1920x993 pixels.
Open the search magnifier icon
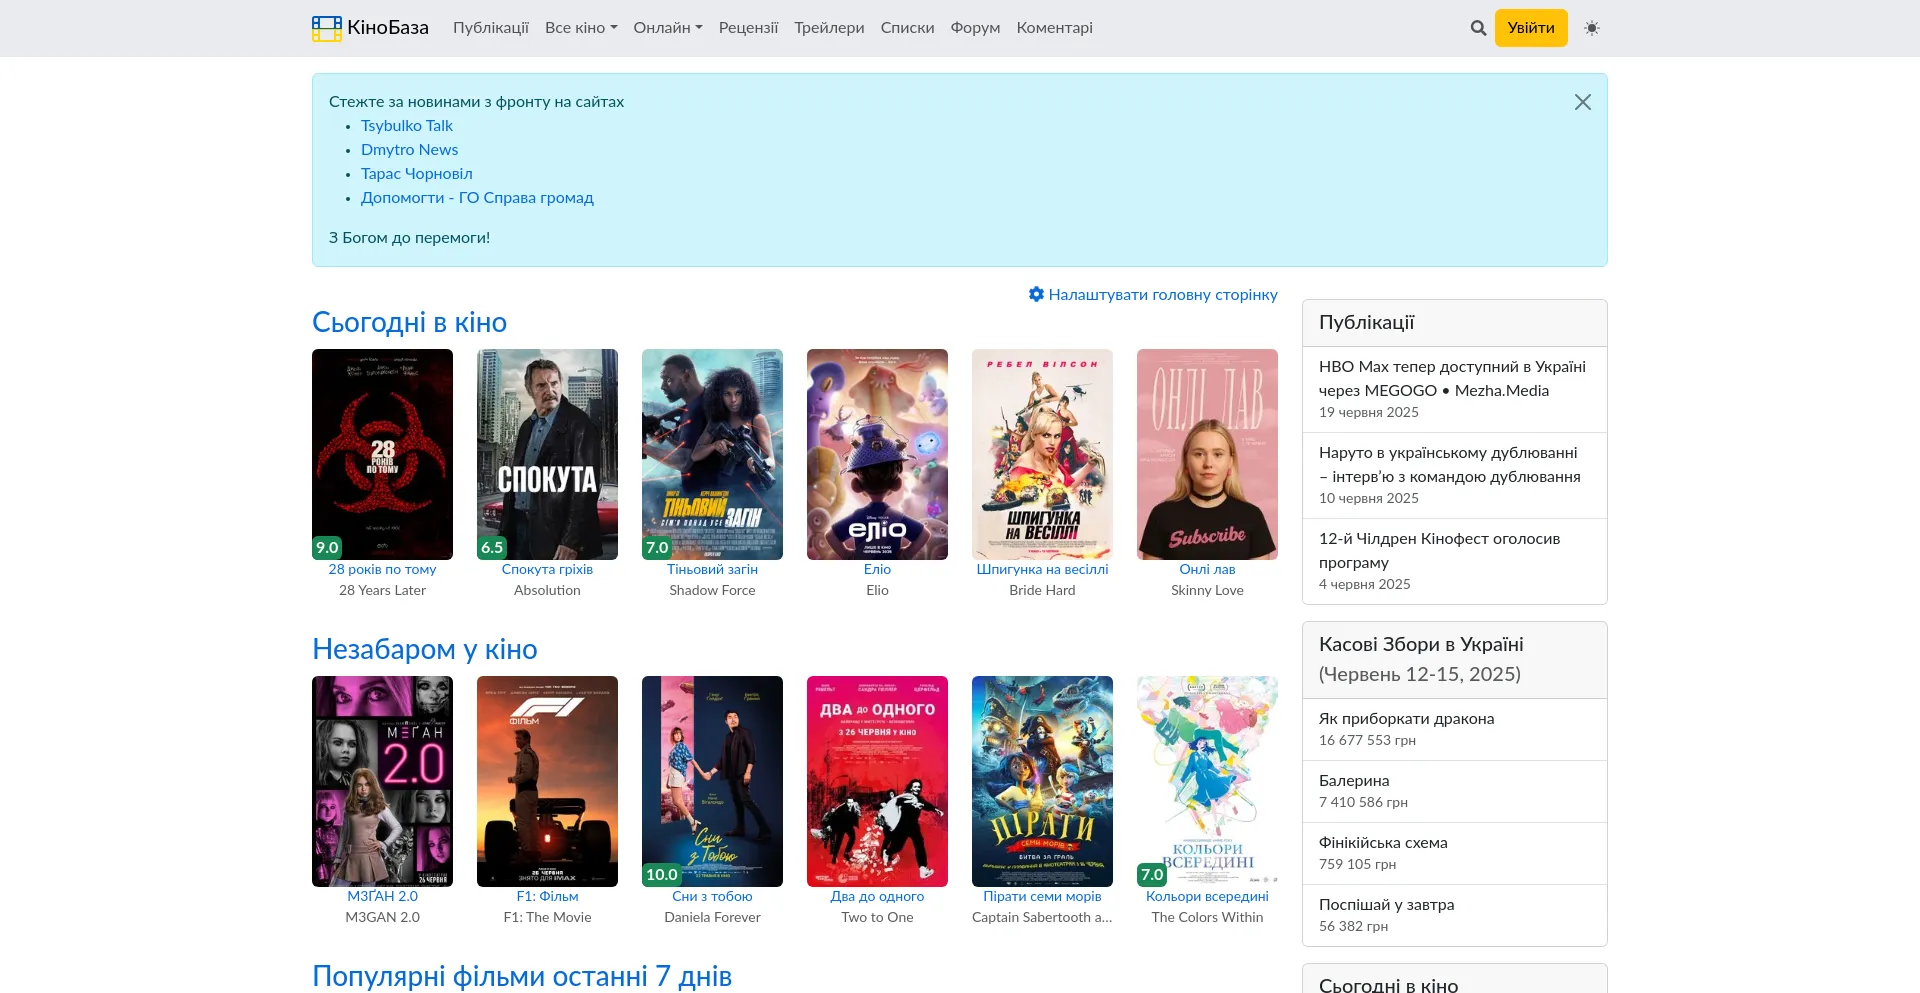click(x=1478, y=28)
